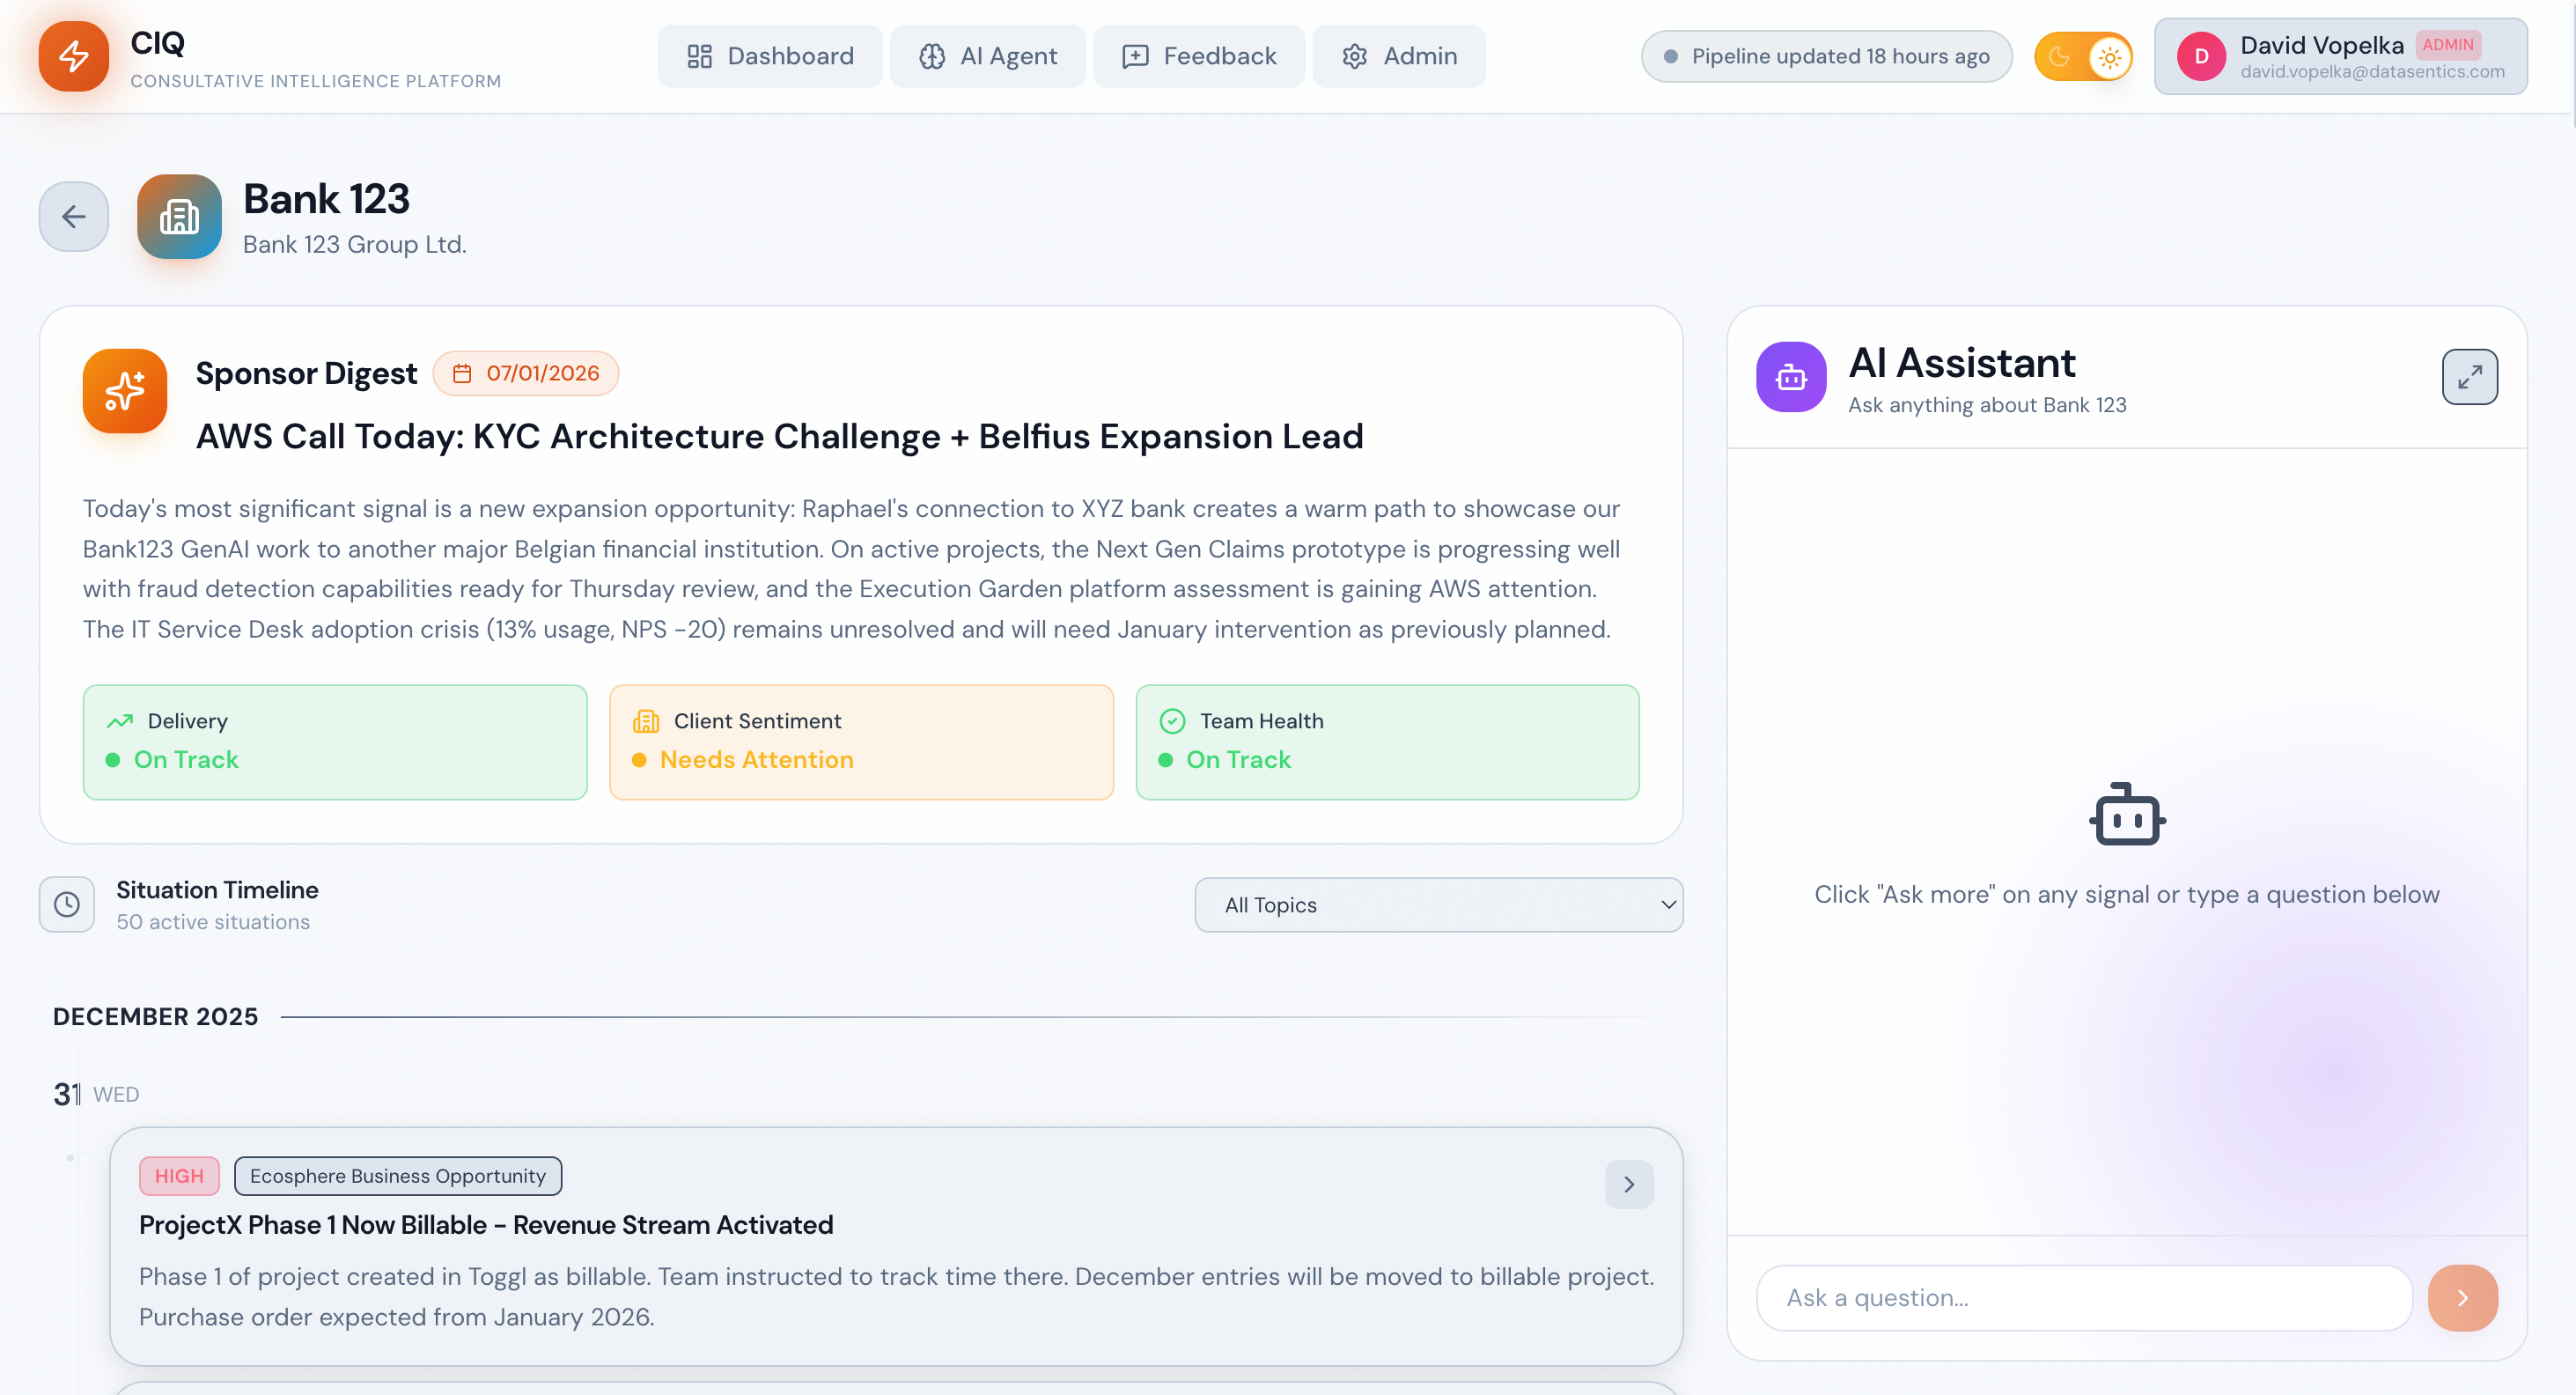Go to the AI Agent tab

[x=987, y=57]
